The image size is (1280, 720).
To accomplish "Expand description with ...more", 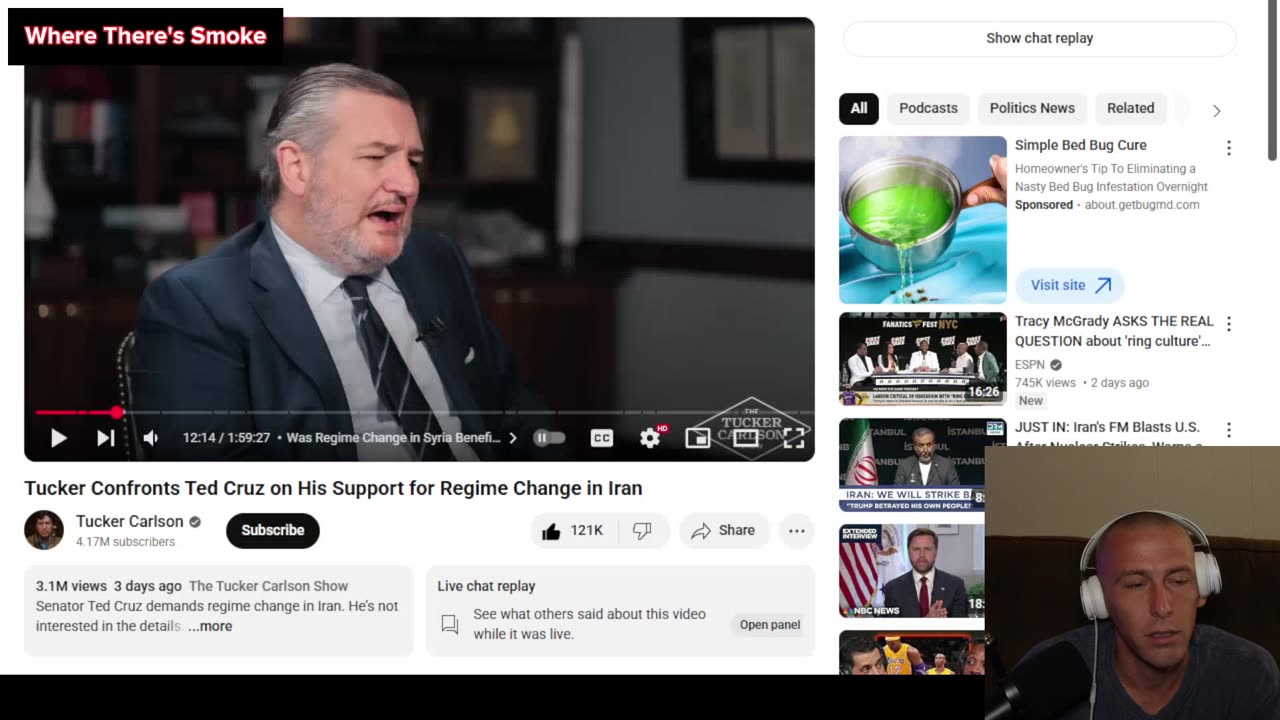I will pyautogui.click(x=210, y=626).
